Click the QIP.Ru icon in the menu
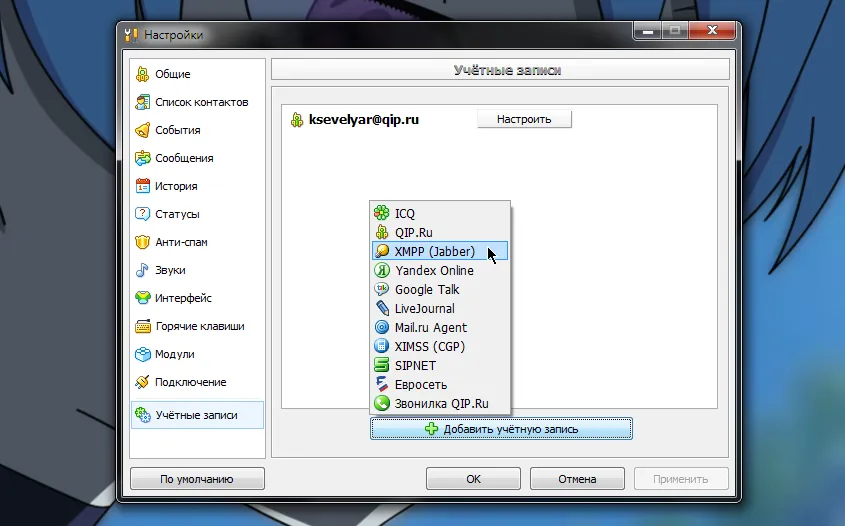This screenshot has height=526, width=845. (x=382, y=232)
